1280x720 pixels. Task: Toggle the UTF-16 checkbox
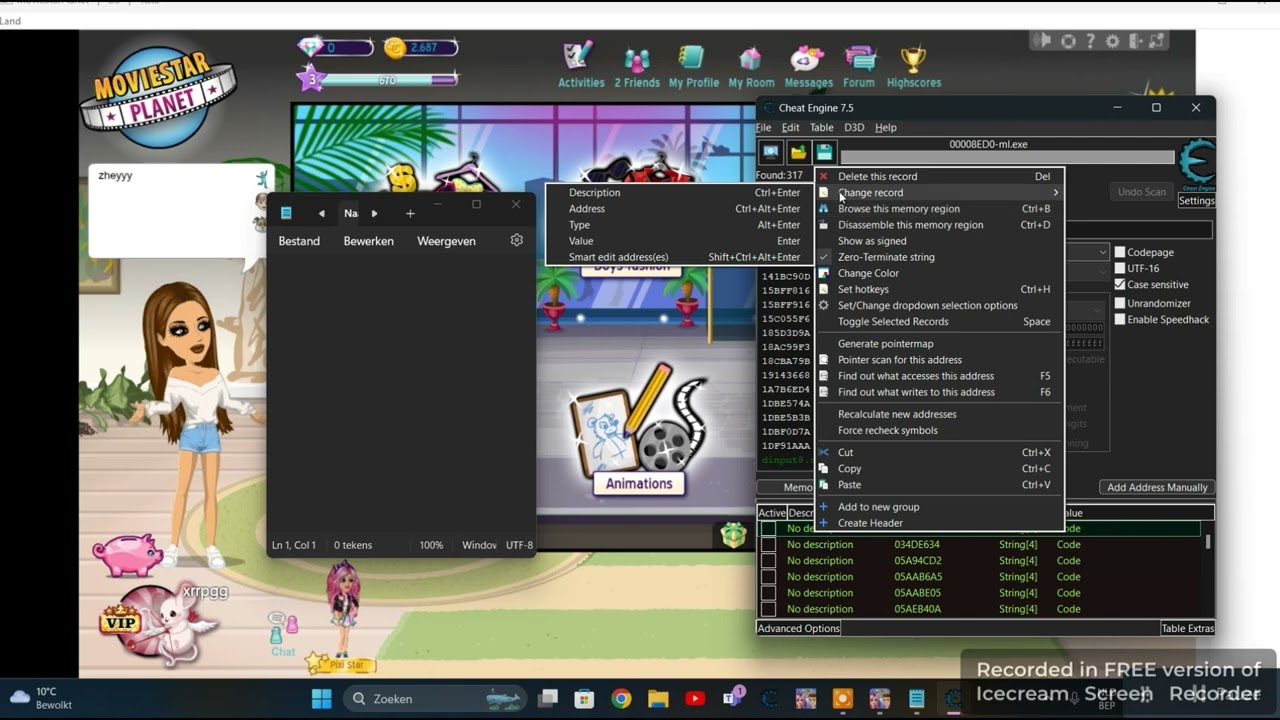1120,268
